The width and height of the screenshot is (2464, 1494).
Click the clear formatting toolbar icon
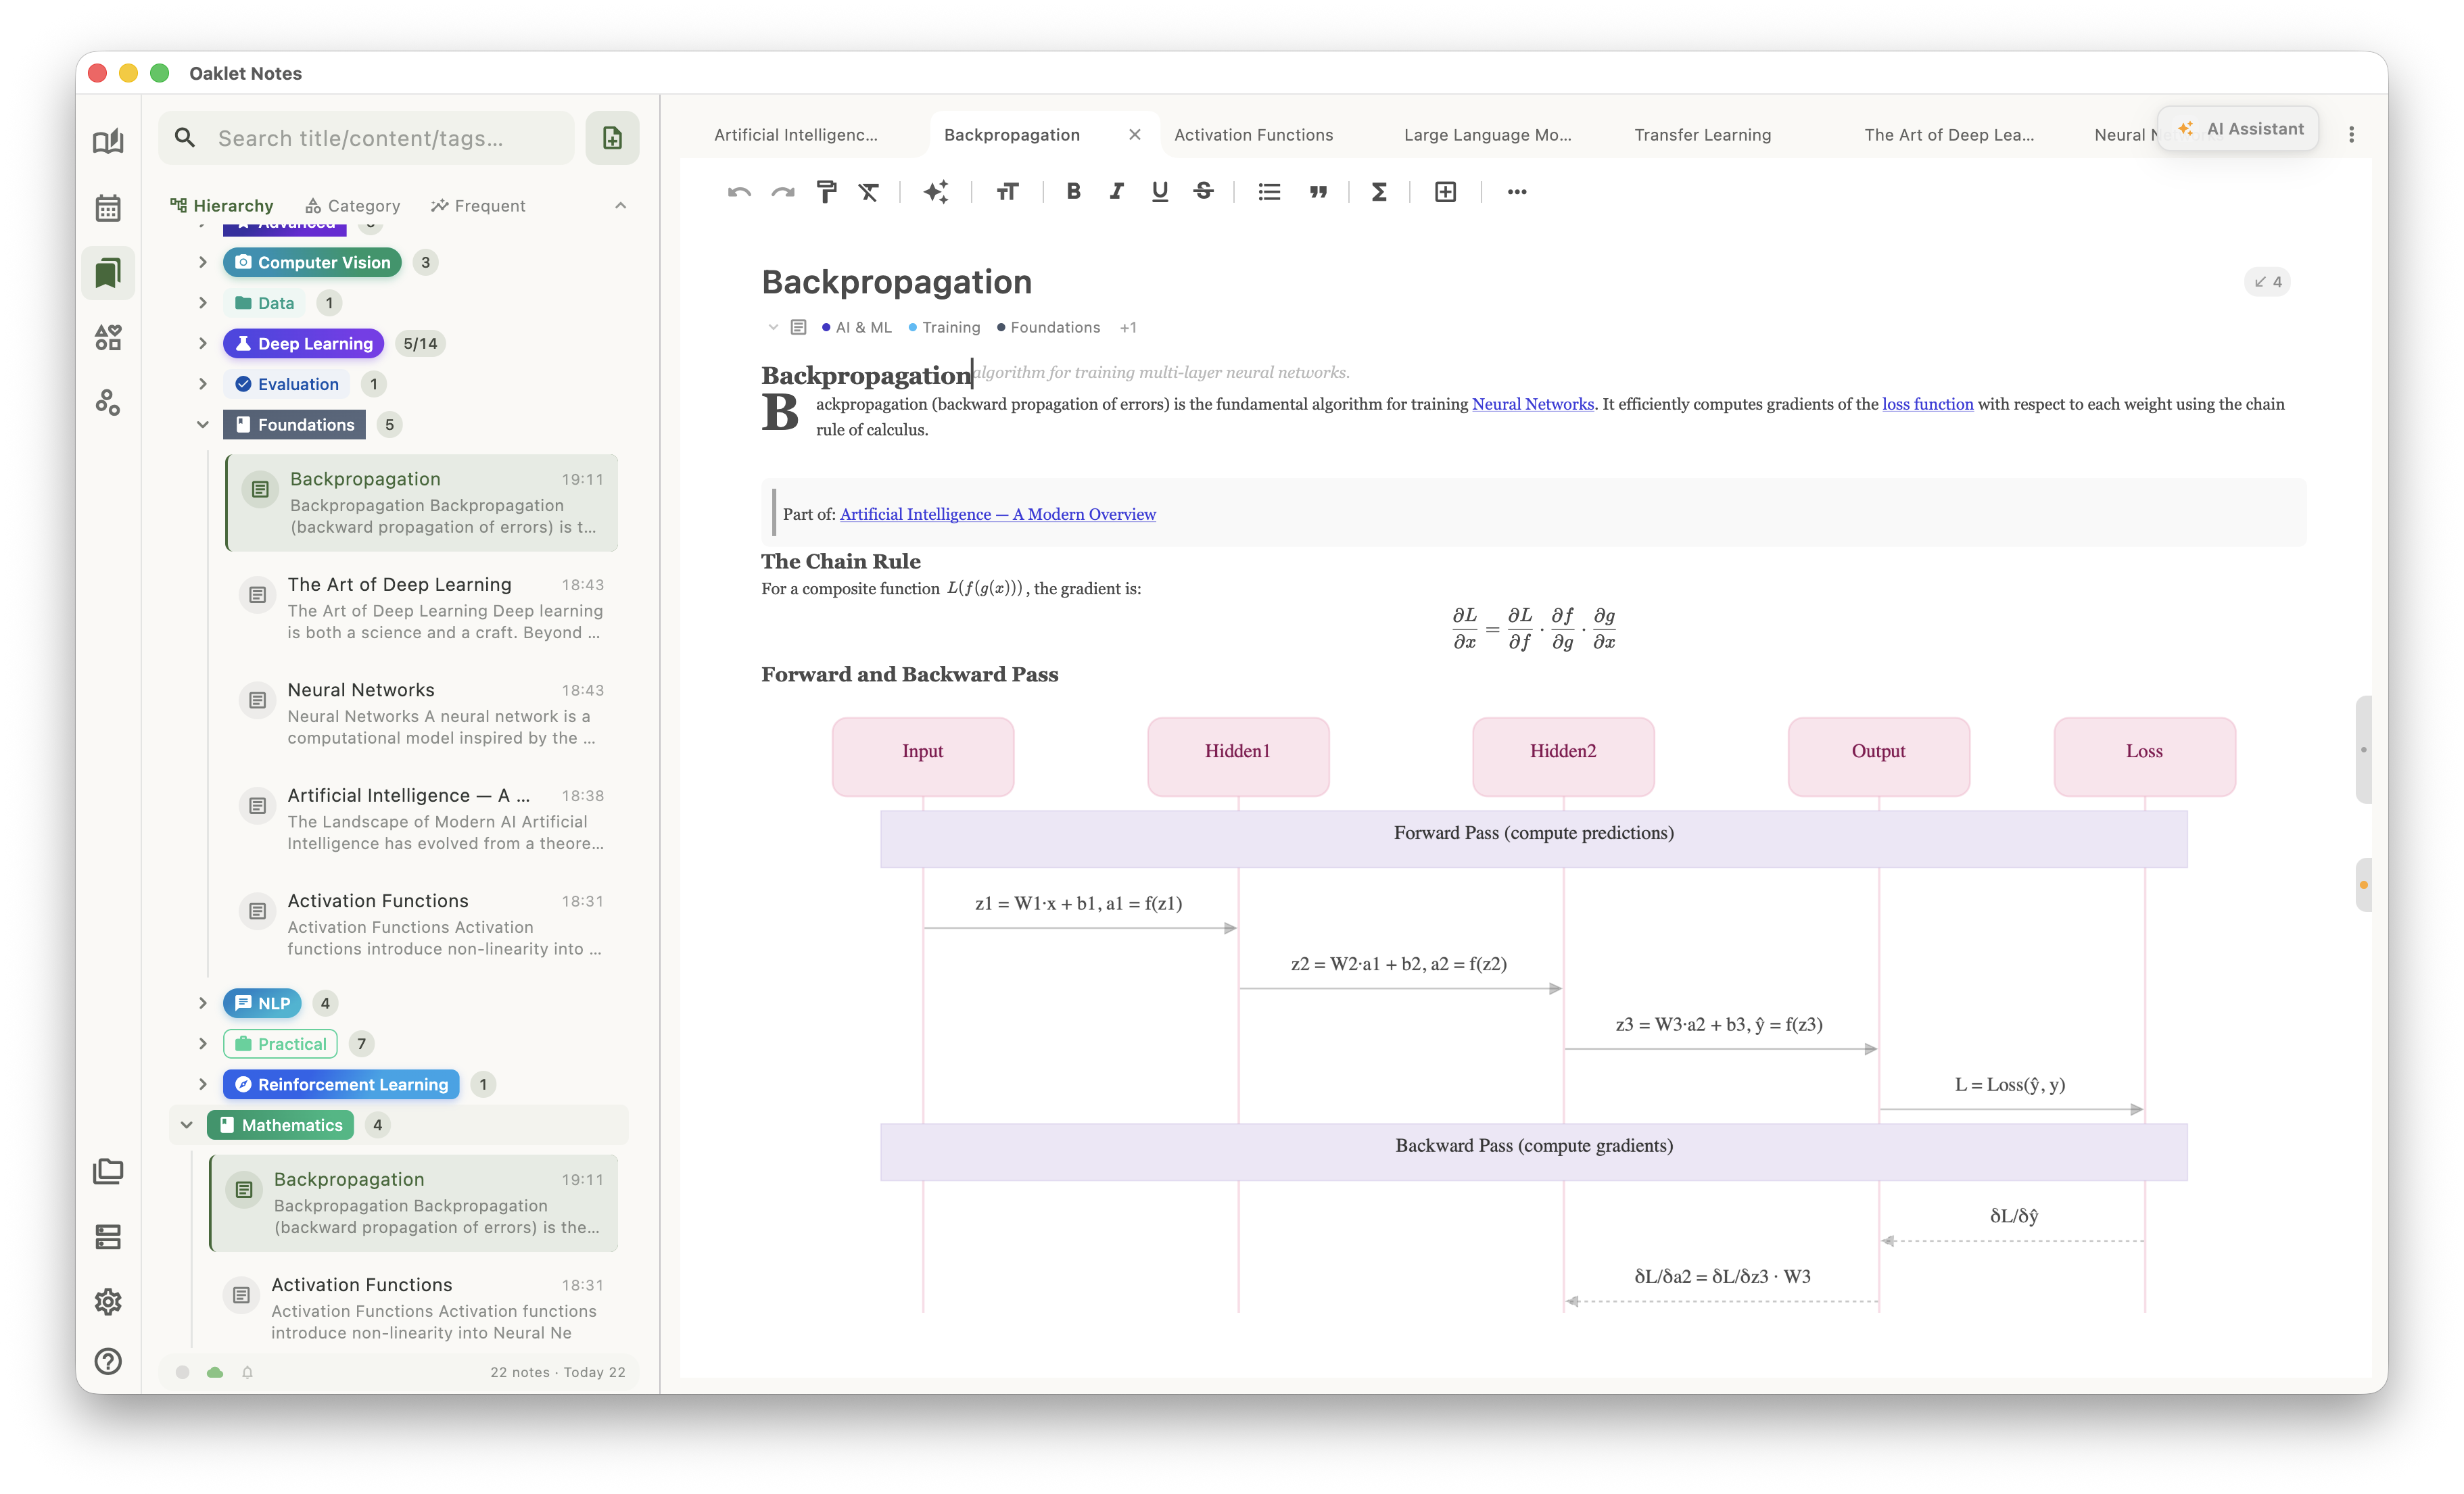(869, 192)
